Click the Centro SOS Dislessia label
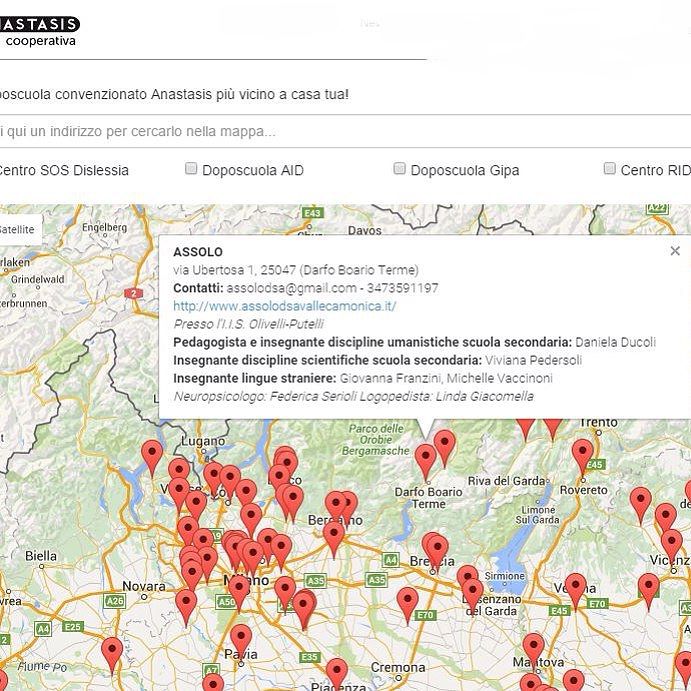691x691 pixels. [x=63, y=170]
